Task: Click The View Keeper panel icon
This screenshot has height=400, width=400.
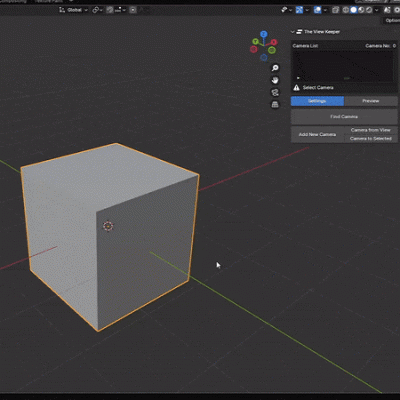Action: [299, 32]
